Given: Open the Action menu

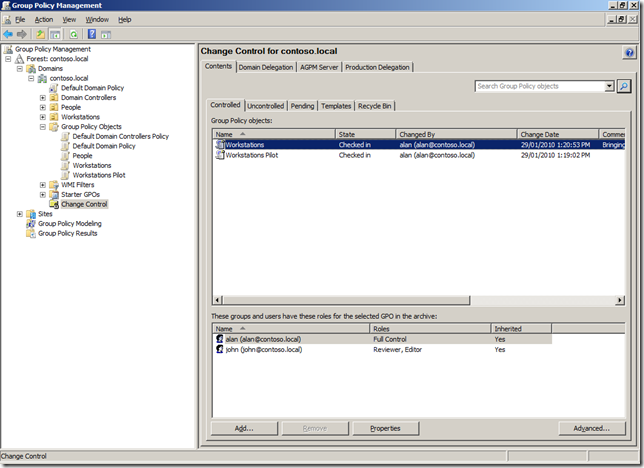Looking at the screenshot, I should pos(44,19).
